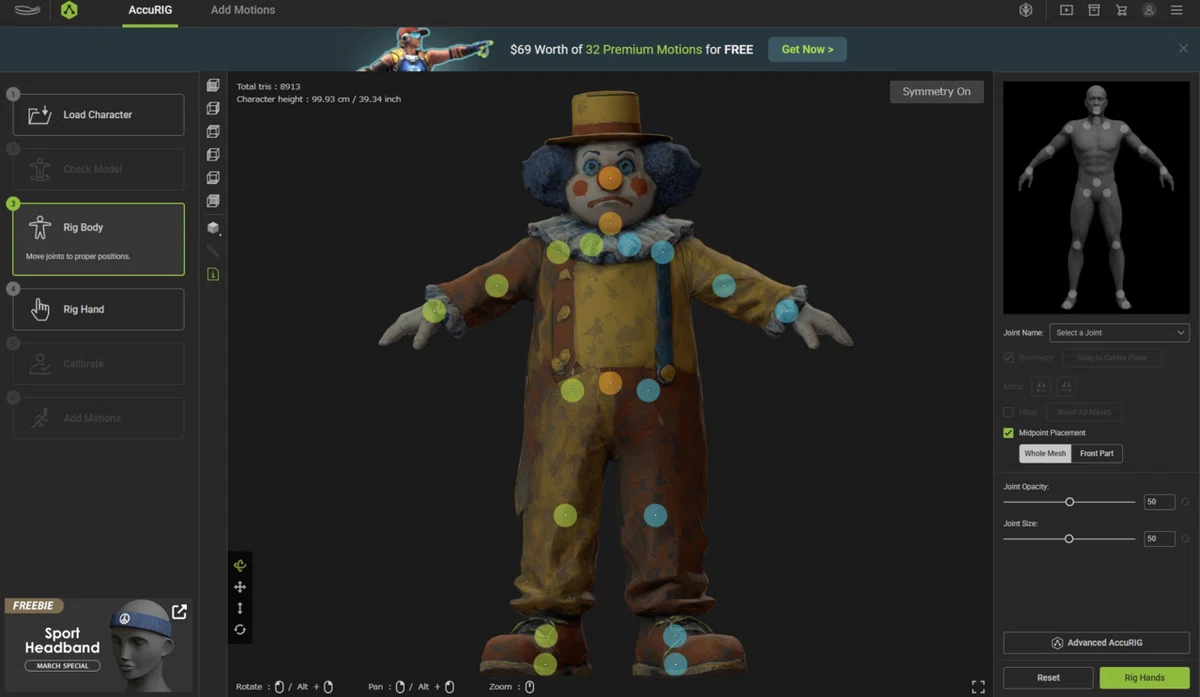The height and width of the screenshot is (697, 1200).
Task: Select the green orbit camera tool
Action: 240,566
